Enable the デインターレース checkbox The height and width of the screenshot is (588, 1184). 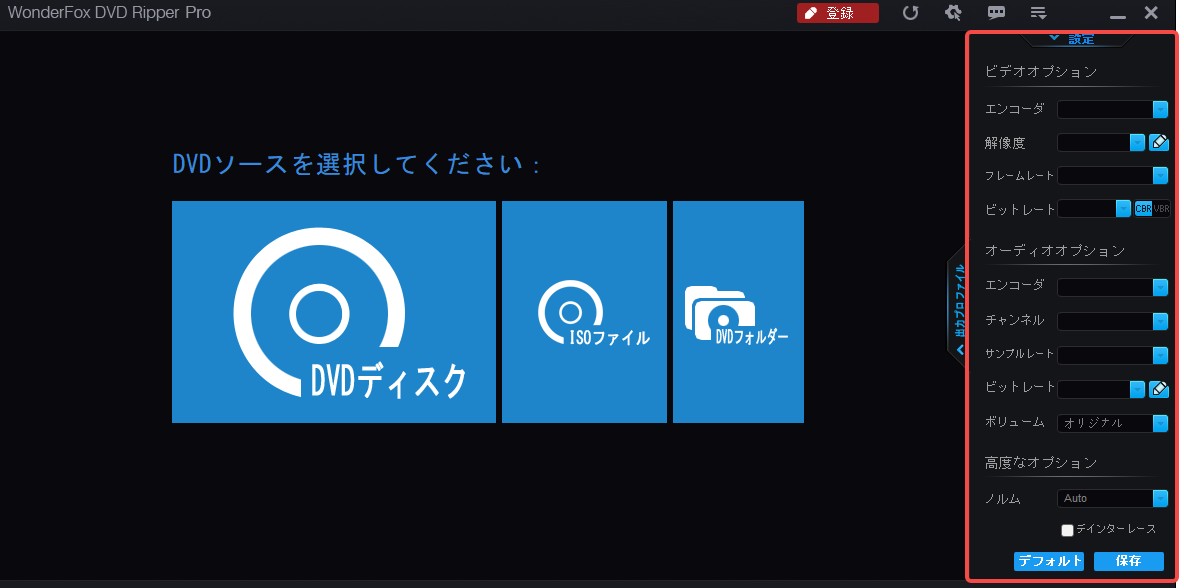pyautogui.click(x=1067, y=529)
